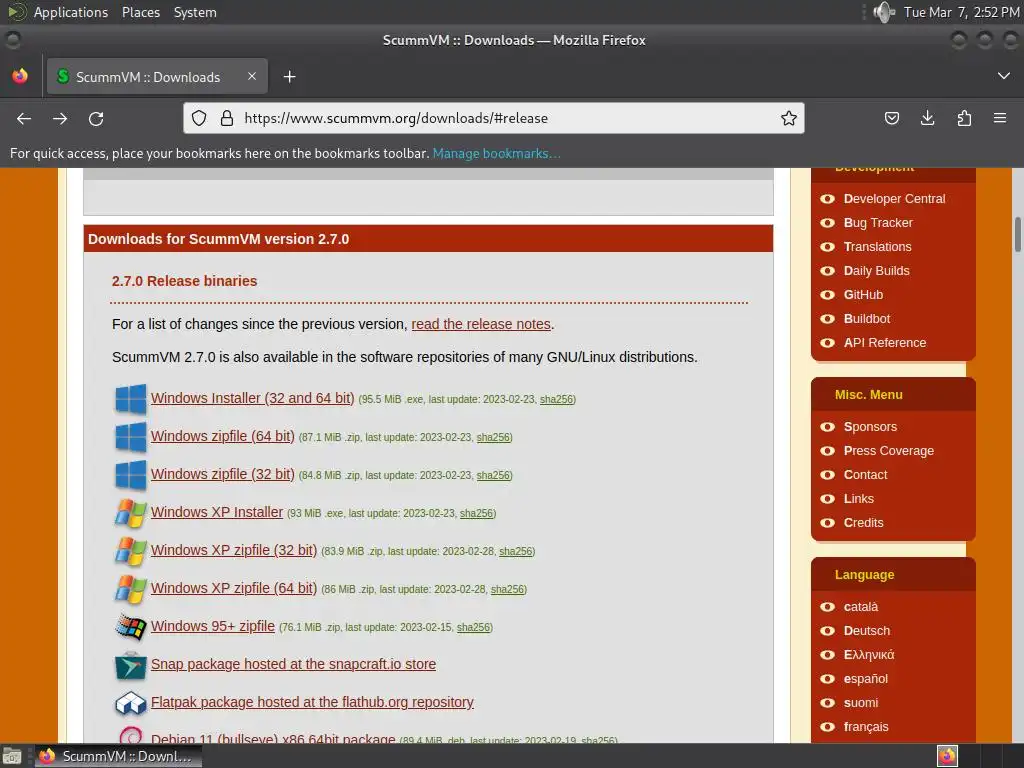Select the ScummVM :: Downloads tab
Screen dimensions: 1024x768
157,77
